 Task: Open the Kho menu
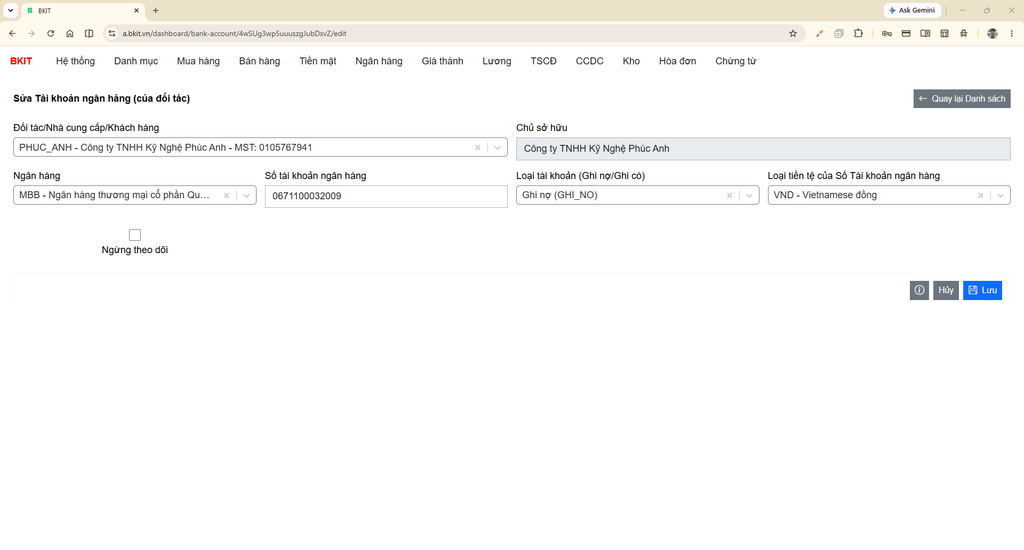pos(631,61)
